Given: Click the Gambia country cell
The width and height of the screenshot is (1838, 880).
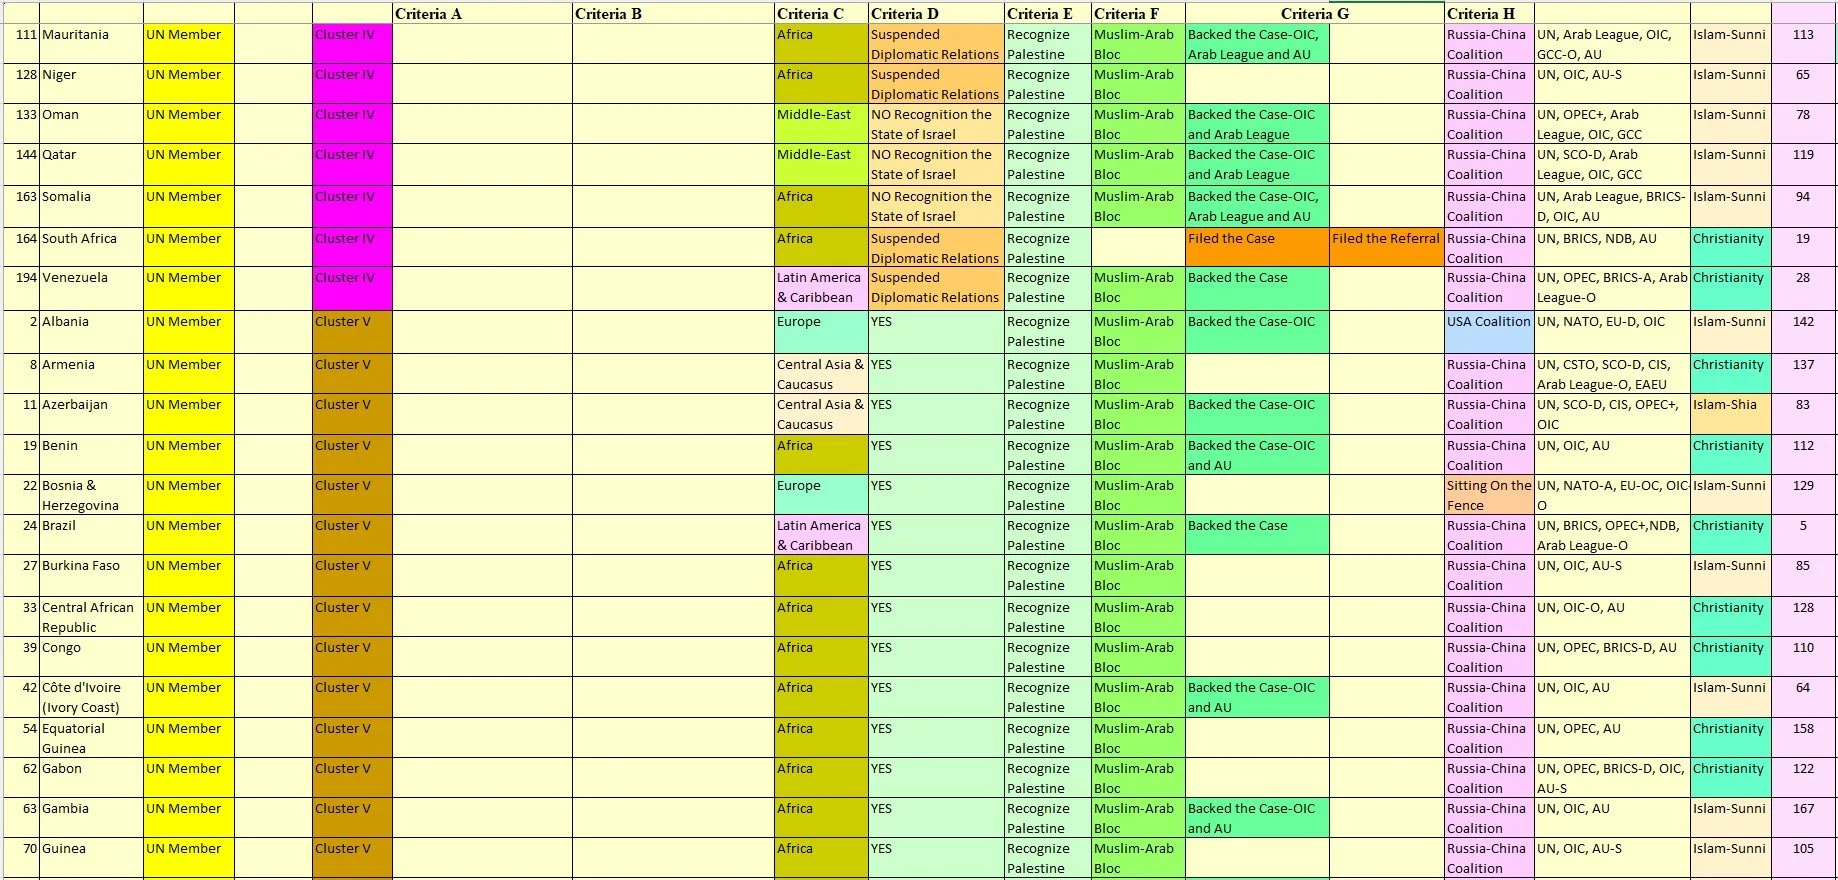Looking at the screenshot, I should pos(91,818).
